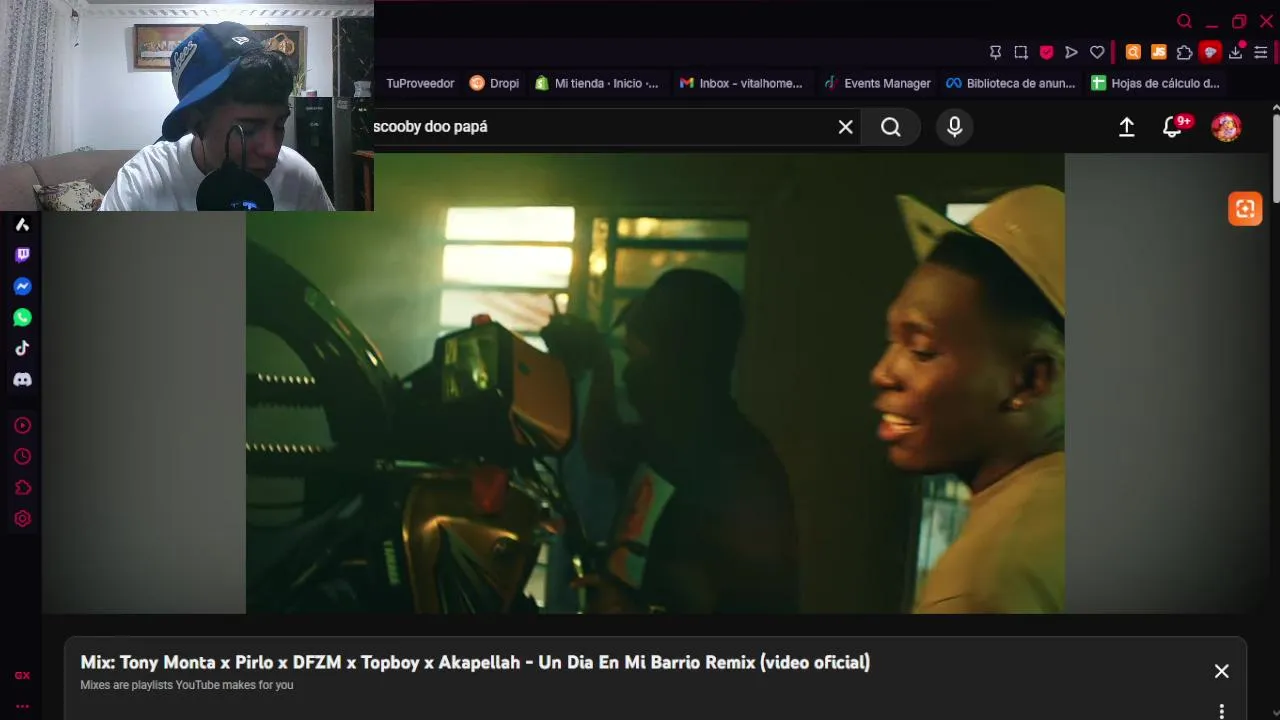Open sidebar three-dots setup menu
The height and width of the screenshot is (720, 1280).
[x=22, y=706]
